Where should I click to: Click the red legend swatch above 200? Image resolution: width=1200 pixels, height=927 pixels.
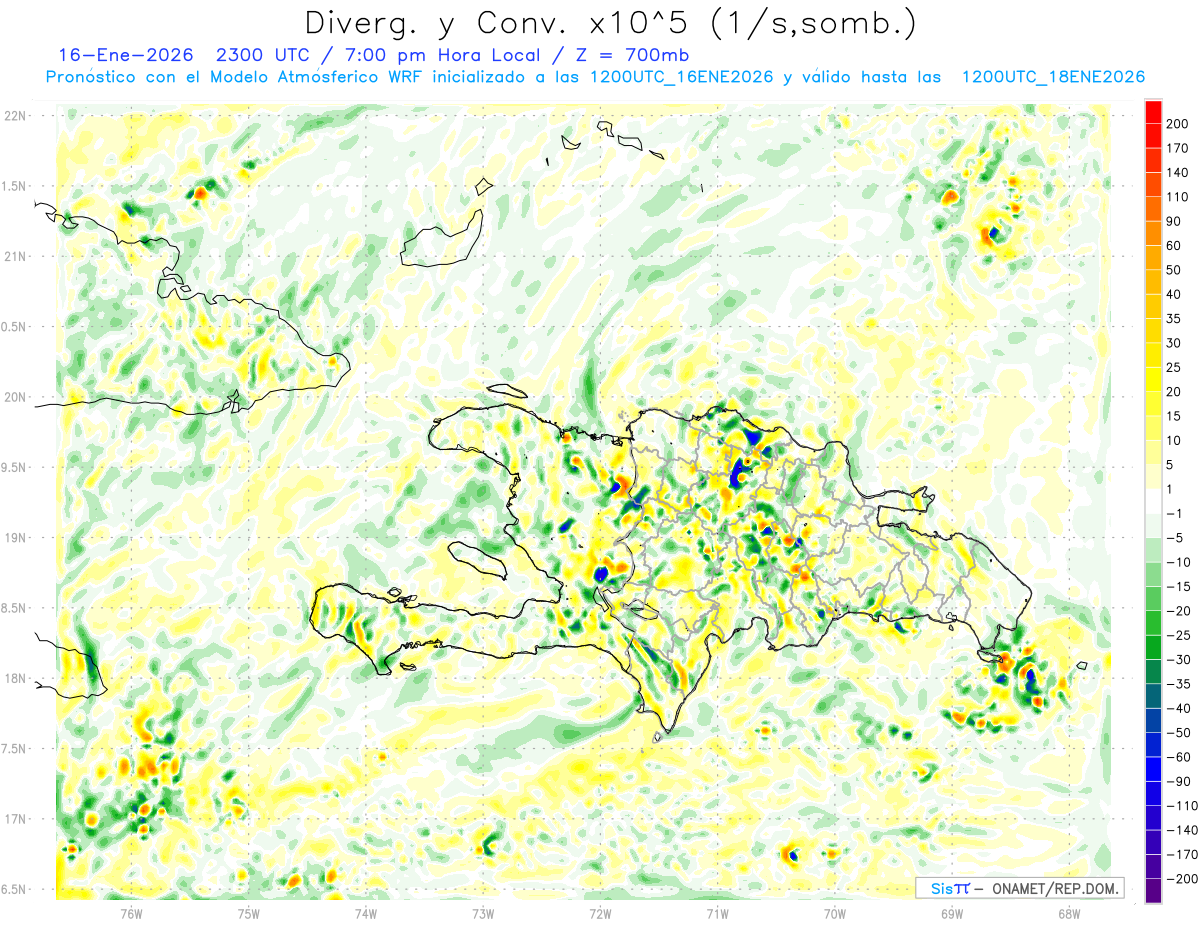point(1153,113)
